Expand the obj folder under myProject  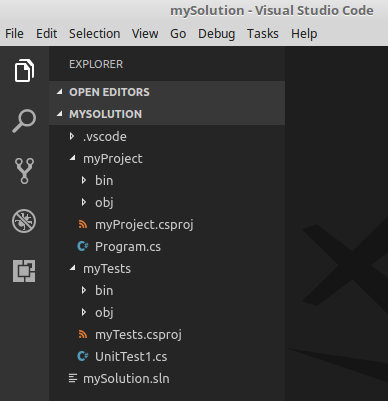(167, 202)
